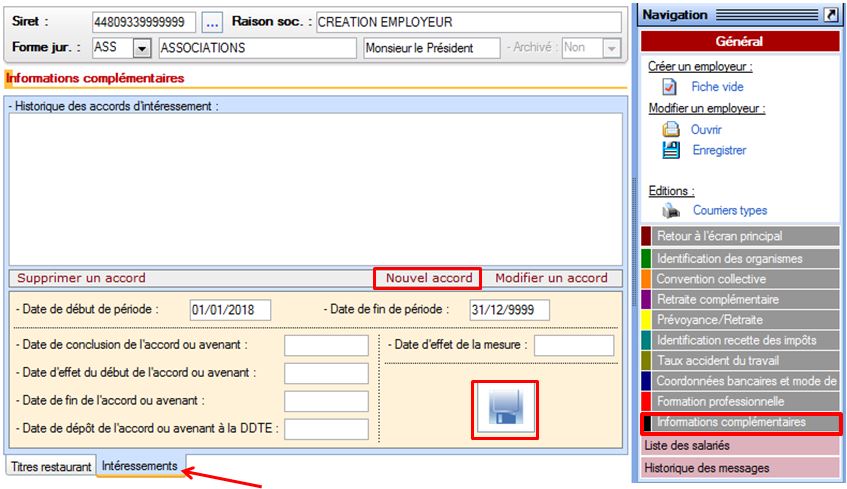Click the Monsieur le Président field
This screenshot has height=489, width=847.
click(x=432, y=48)
